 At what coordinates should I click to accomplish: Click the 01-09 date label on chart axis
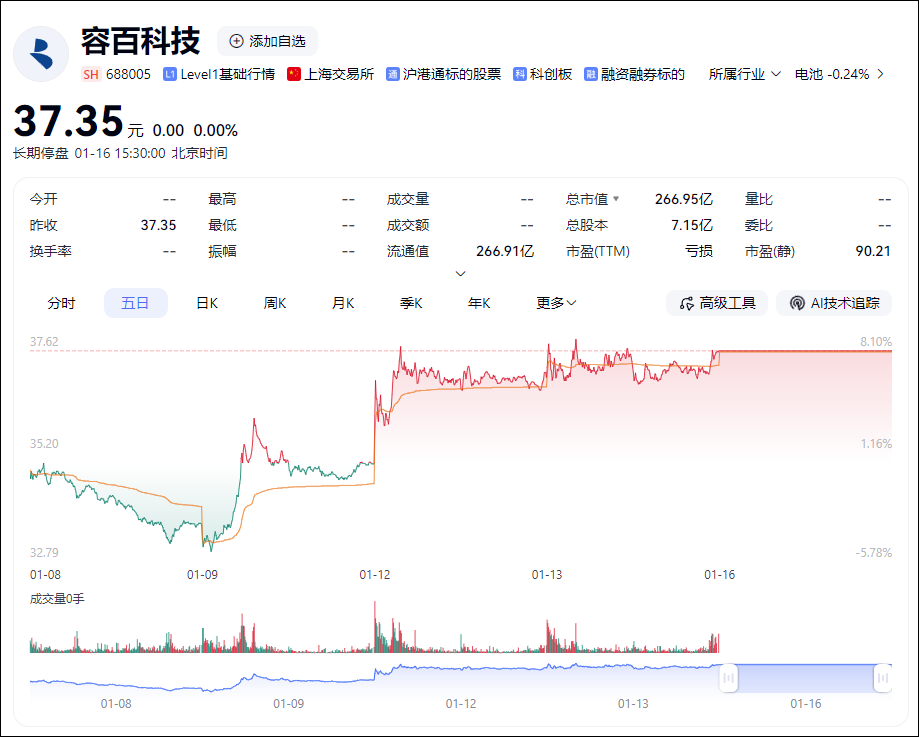(x=202, y=575)
